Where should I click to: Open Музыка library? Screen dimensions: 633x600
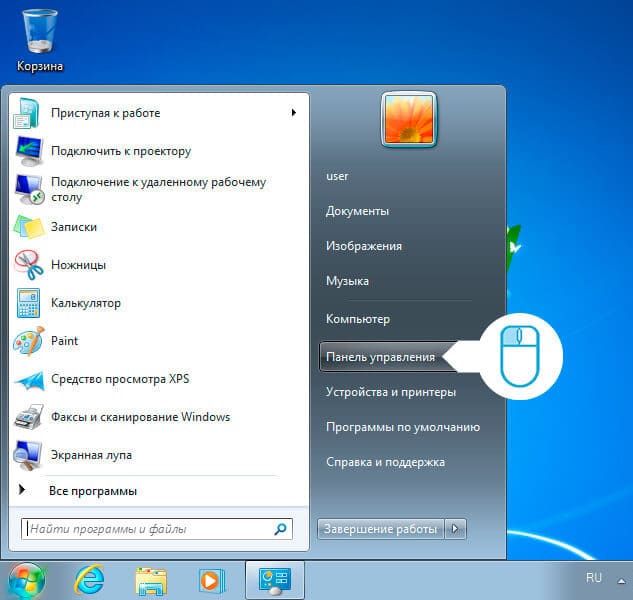click(347, 281)
